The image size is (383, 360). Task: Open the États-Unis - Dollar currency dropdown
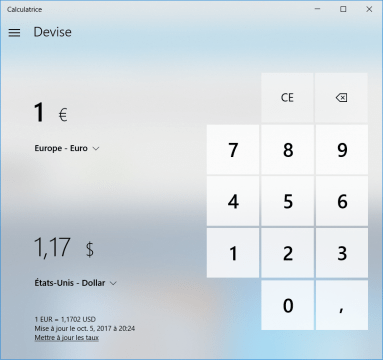tap(75, 283)
